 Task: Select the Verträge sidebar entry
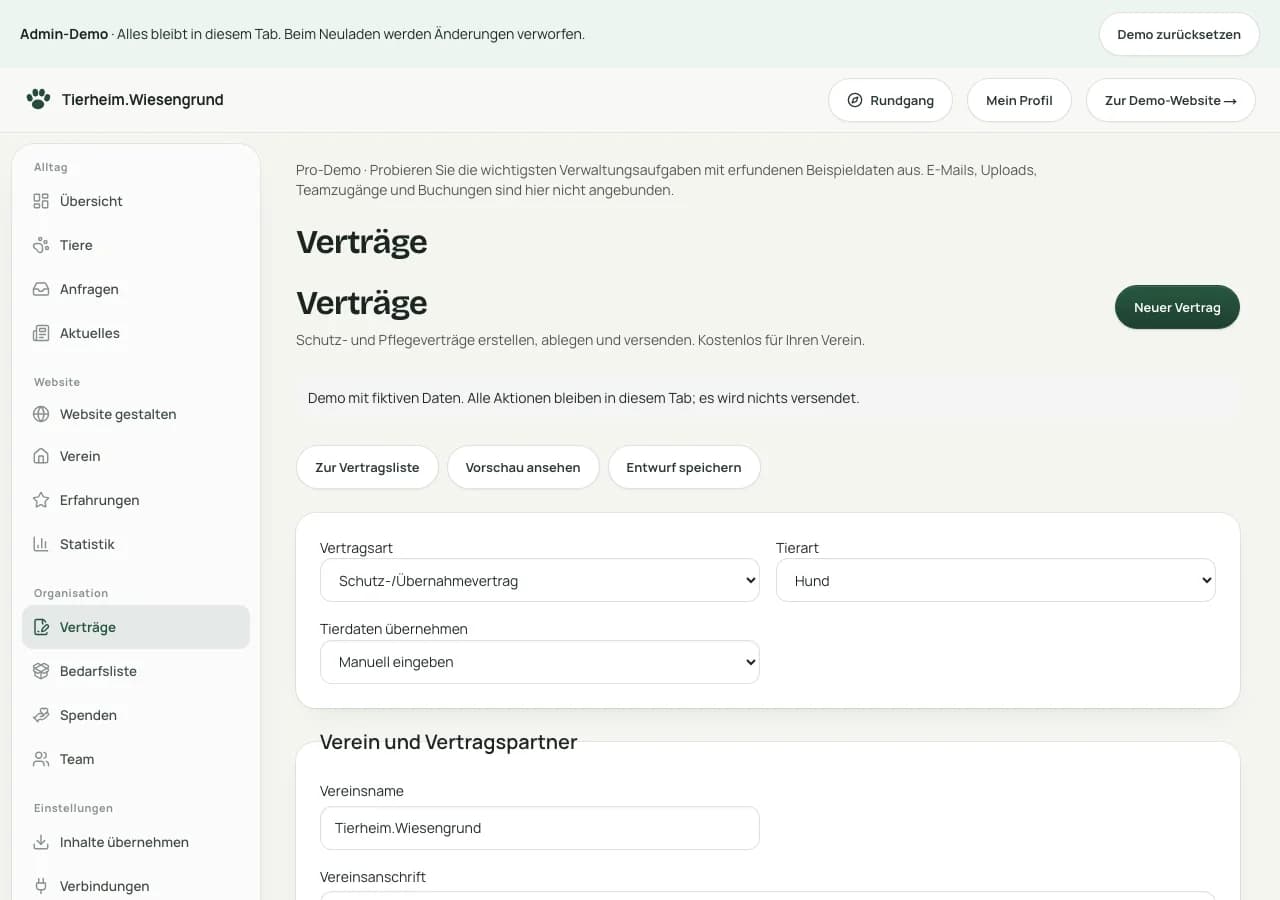136,627
